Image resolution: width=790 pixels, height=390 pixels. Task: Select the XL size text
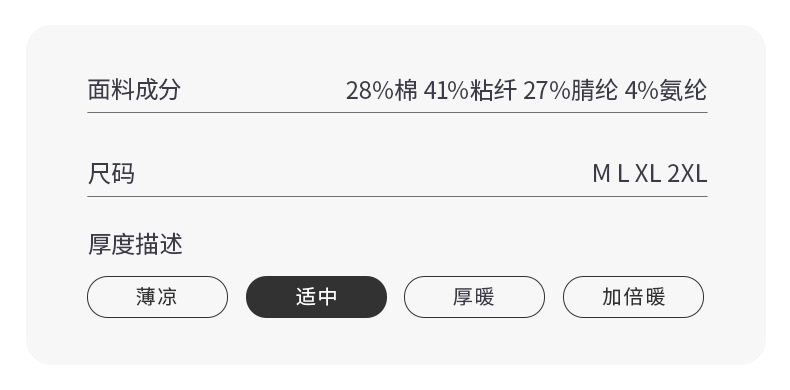click(647, 174)
